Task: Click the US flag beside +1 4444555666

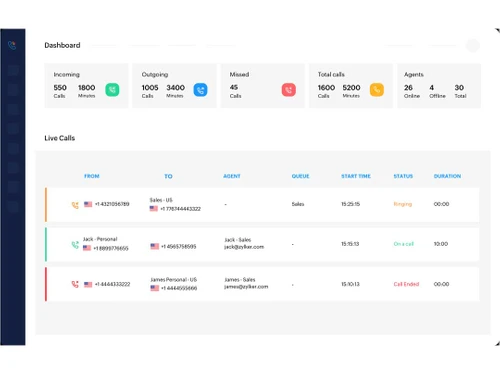Action: (x=155, y=288)
